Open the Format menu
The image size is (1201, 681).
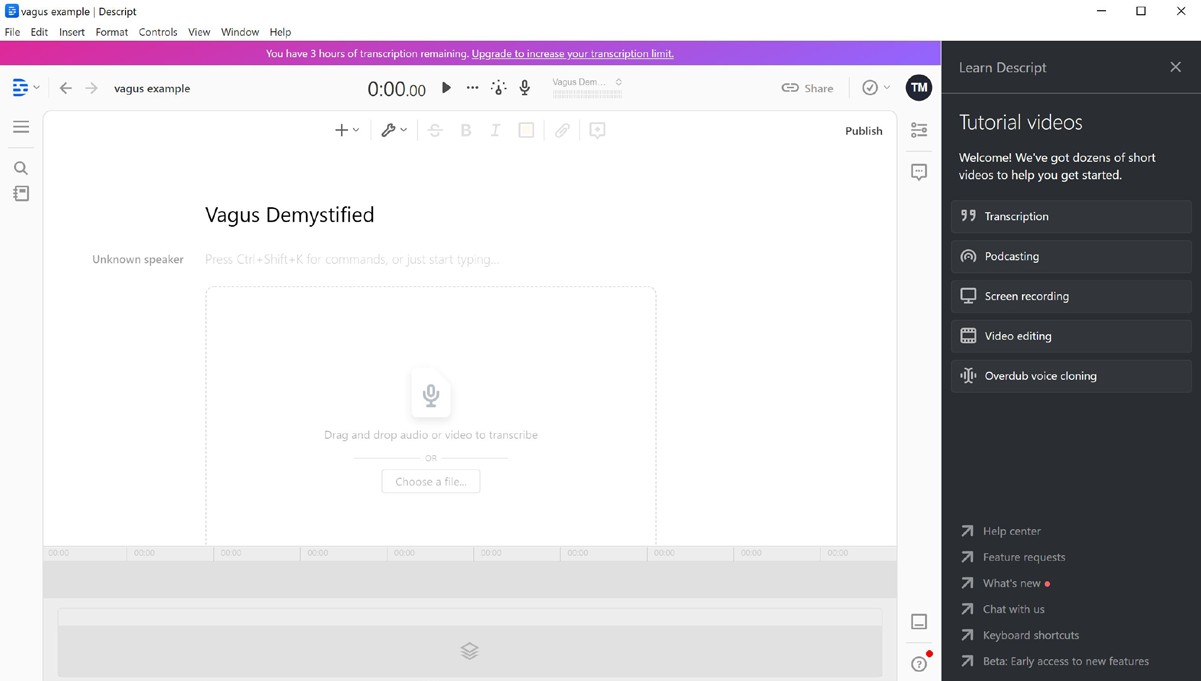coord(112,32)
